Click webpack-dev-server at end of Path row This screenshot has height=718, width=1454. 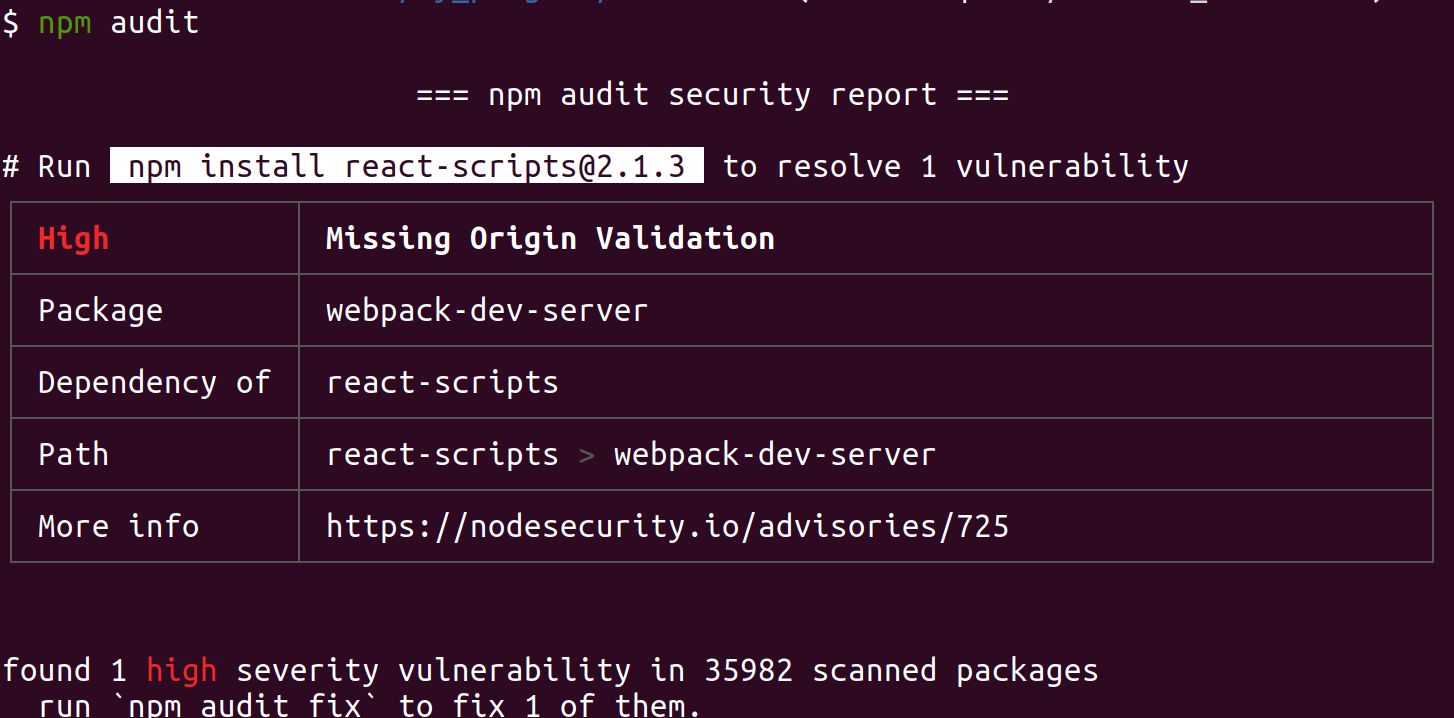tap(774, 454)
